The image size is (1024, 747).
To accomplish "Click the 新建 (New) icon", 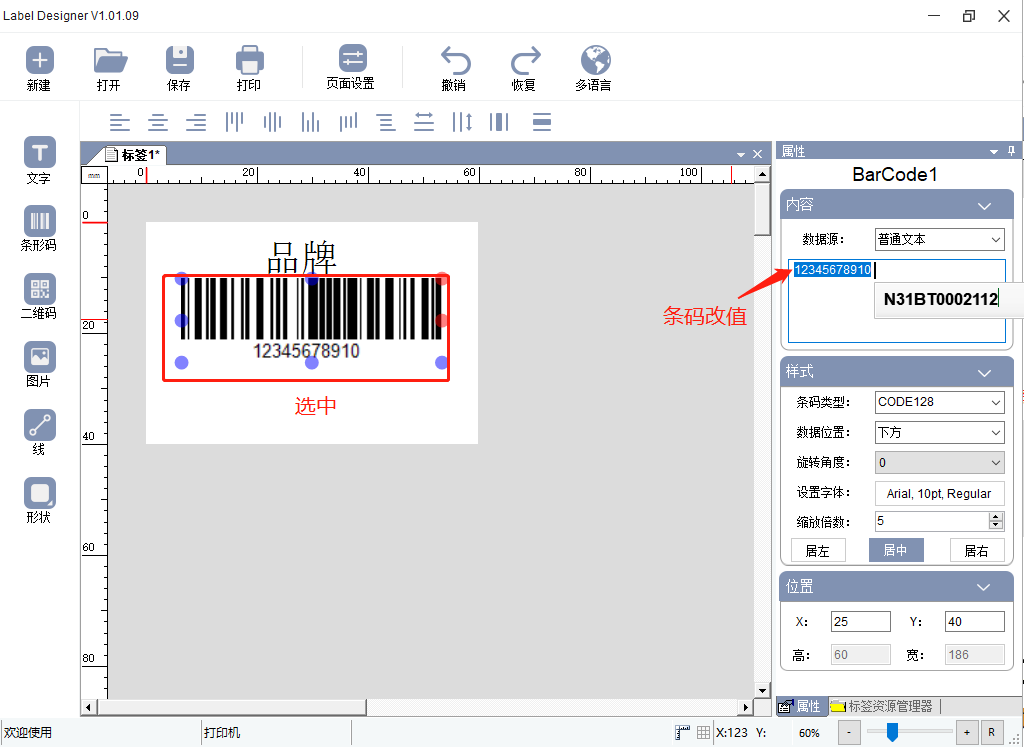I will point(39,61).
